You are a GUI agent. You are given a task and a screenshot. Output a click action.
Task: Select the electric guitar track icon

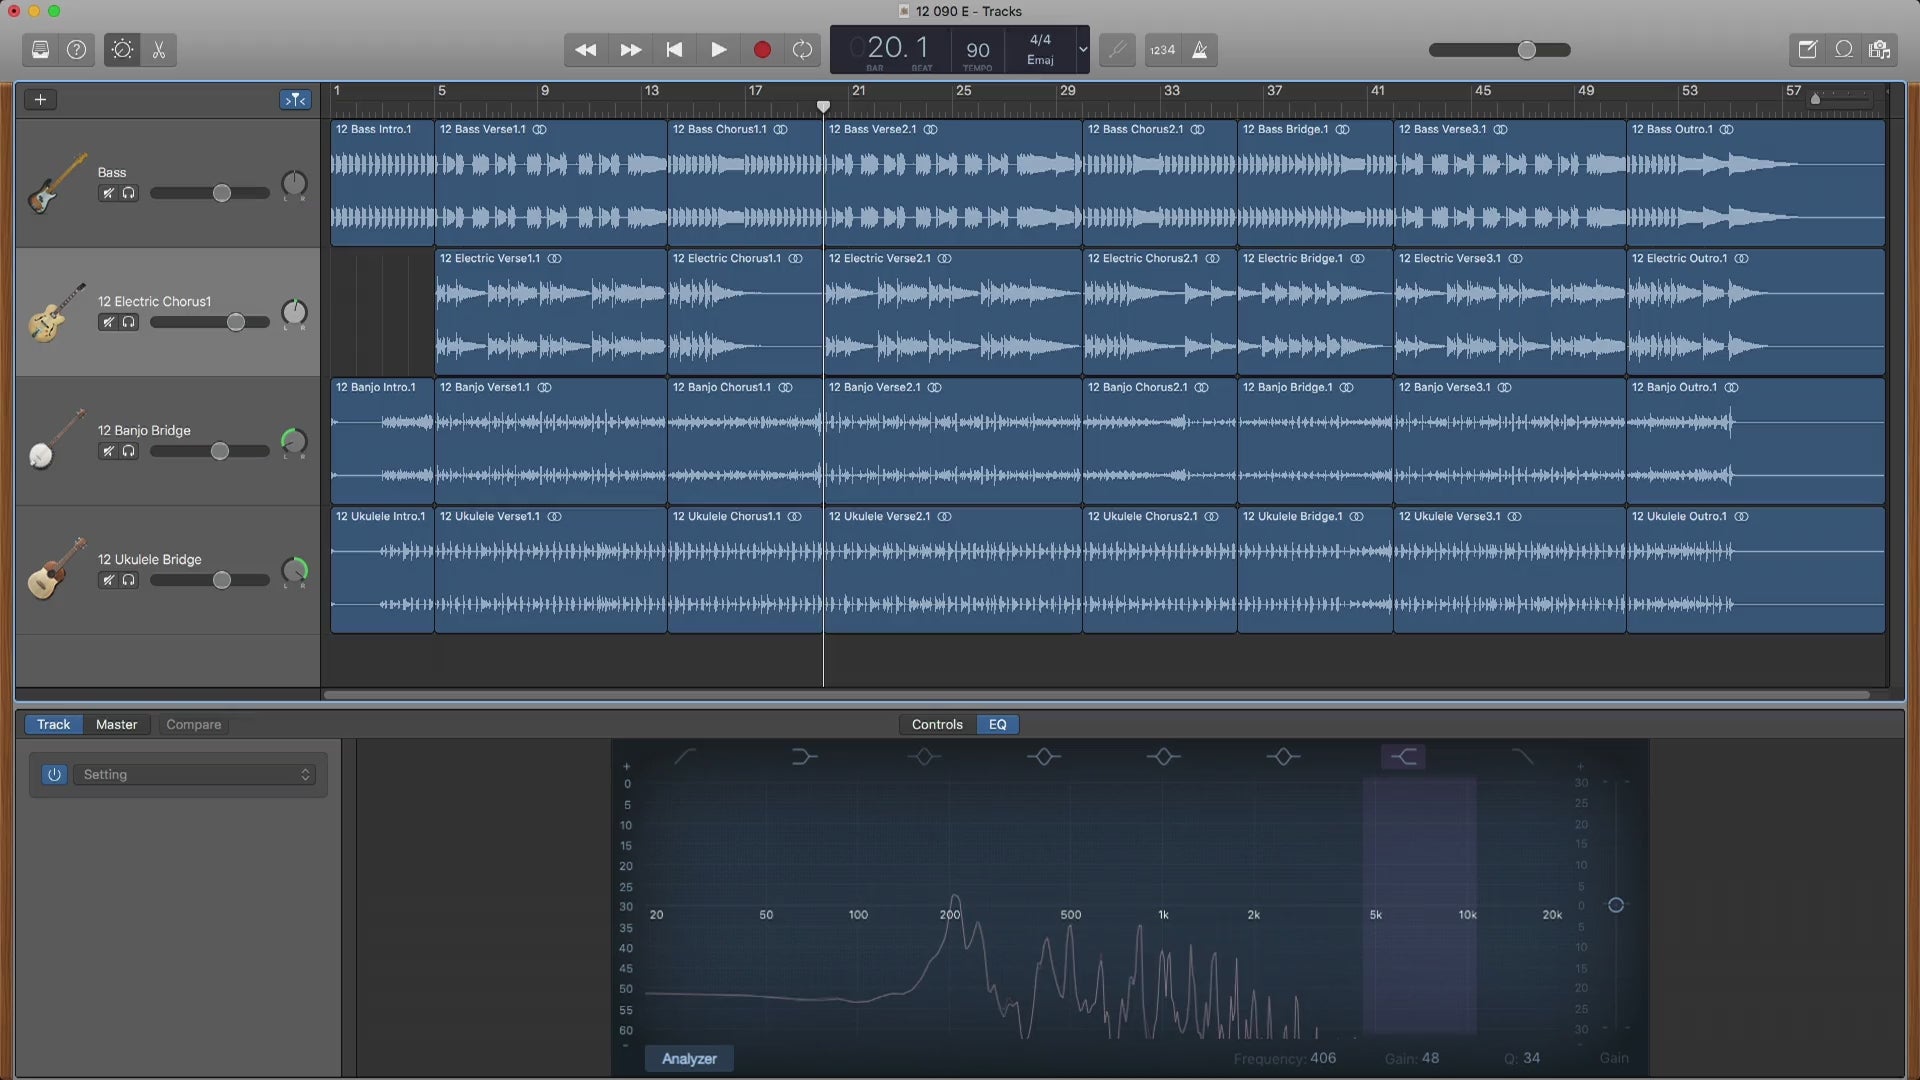tap(56, 313)
